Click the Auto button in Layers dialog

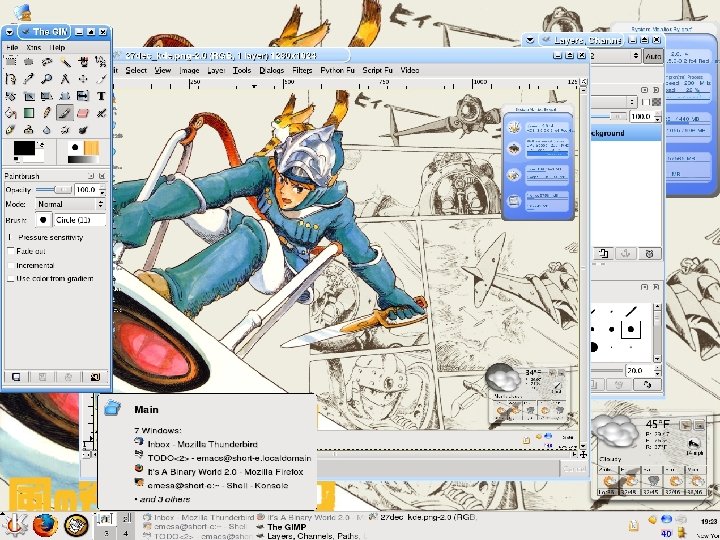click(x=653, y=56)
